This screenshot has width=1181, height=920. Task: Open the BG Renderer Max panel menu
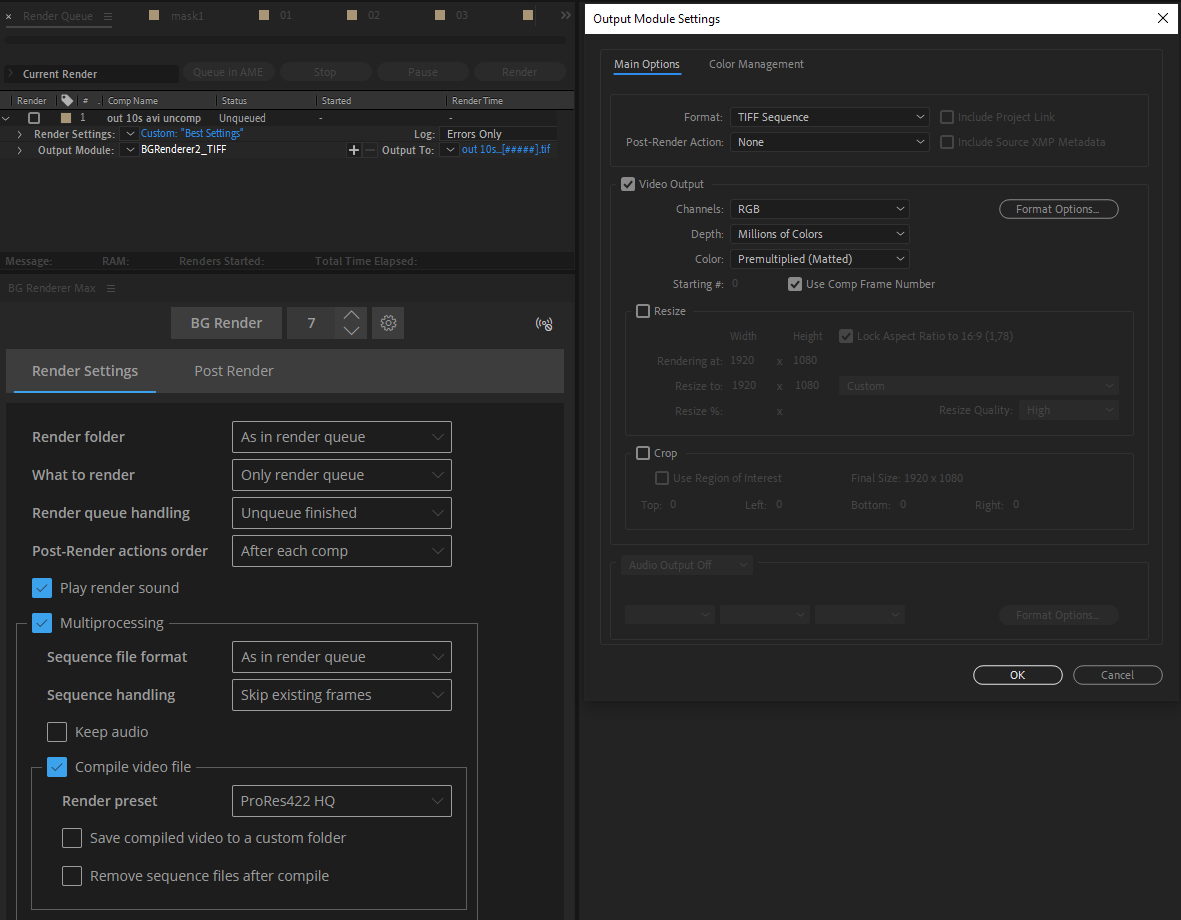[111, 289]
